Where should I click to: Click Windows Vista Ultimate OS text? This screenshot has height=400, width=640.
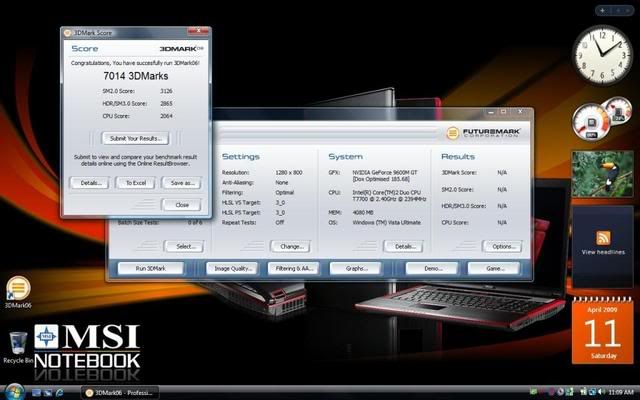click(387, 222)
